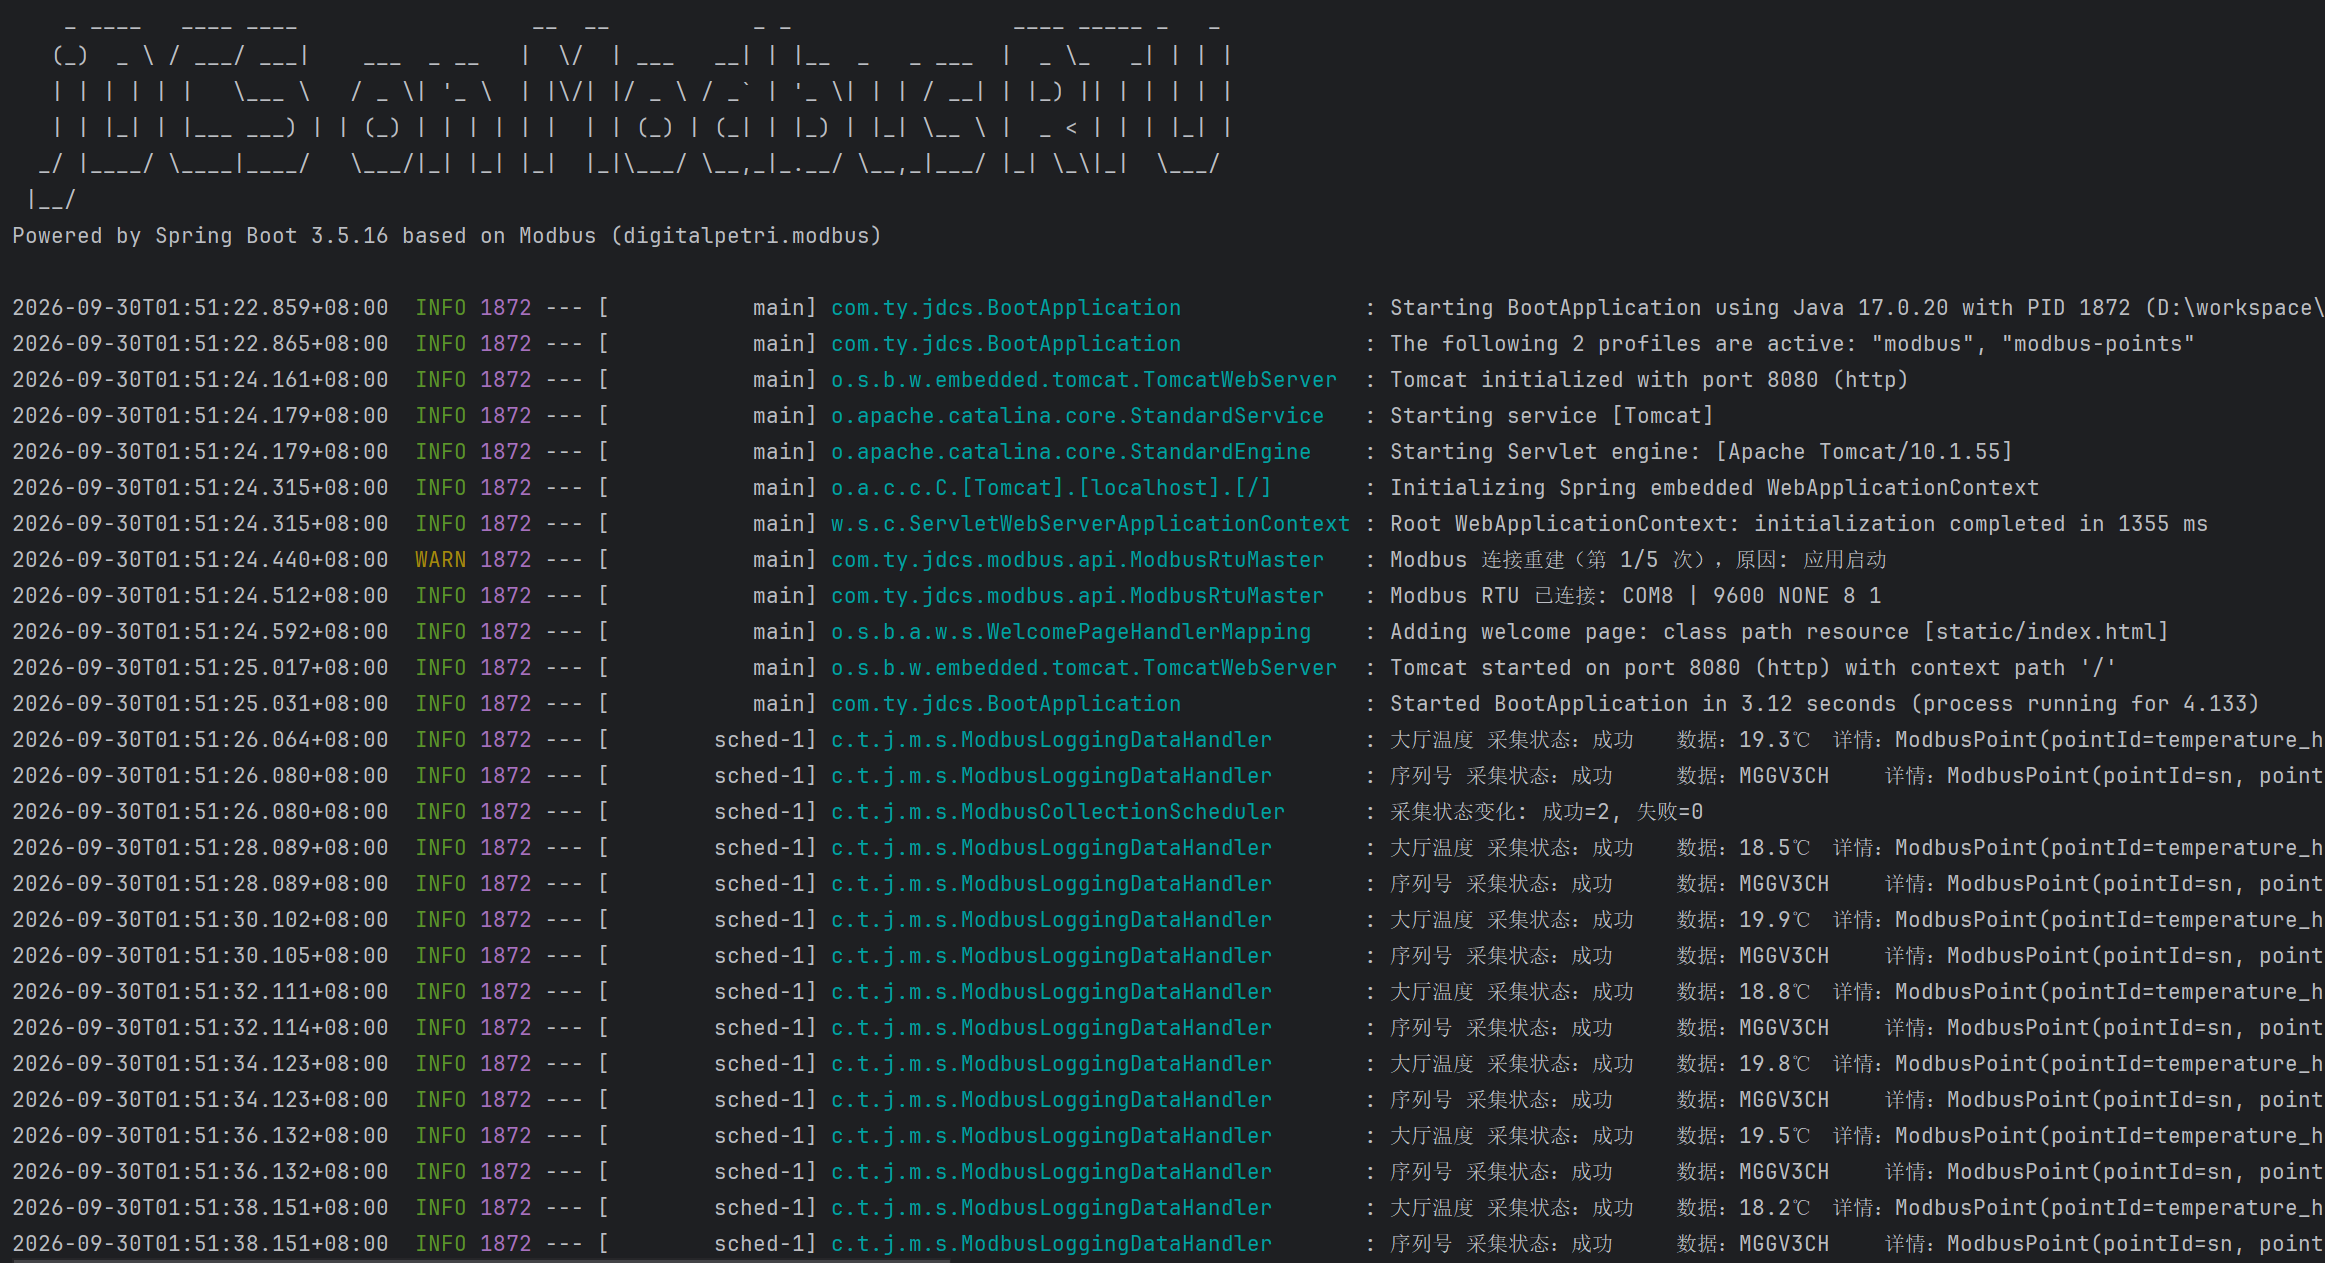2325x1263 pixels.
Task: Open w.s.c.ServletWebServerApplicationContext class link
Action: 1090,524
